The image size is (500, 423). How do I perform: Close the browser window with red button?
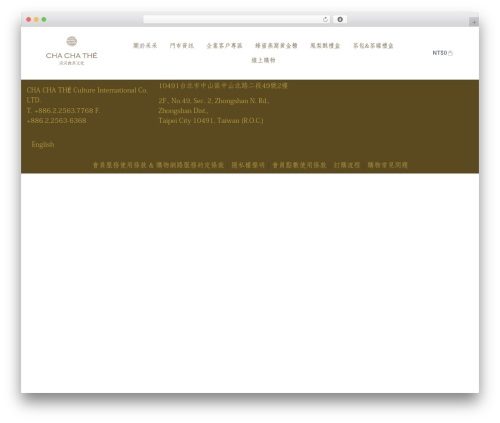pos(29,19)
